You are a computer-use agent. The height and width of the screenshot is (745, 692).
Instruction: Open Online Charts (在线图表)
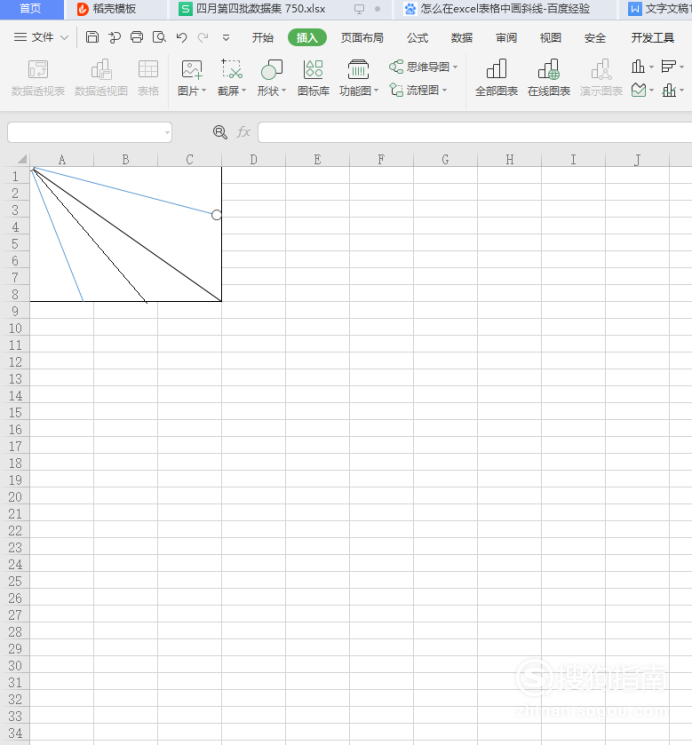click(549, 78)
